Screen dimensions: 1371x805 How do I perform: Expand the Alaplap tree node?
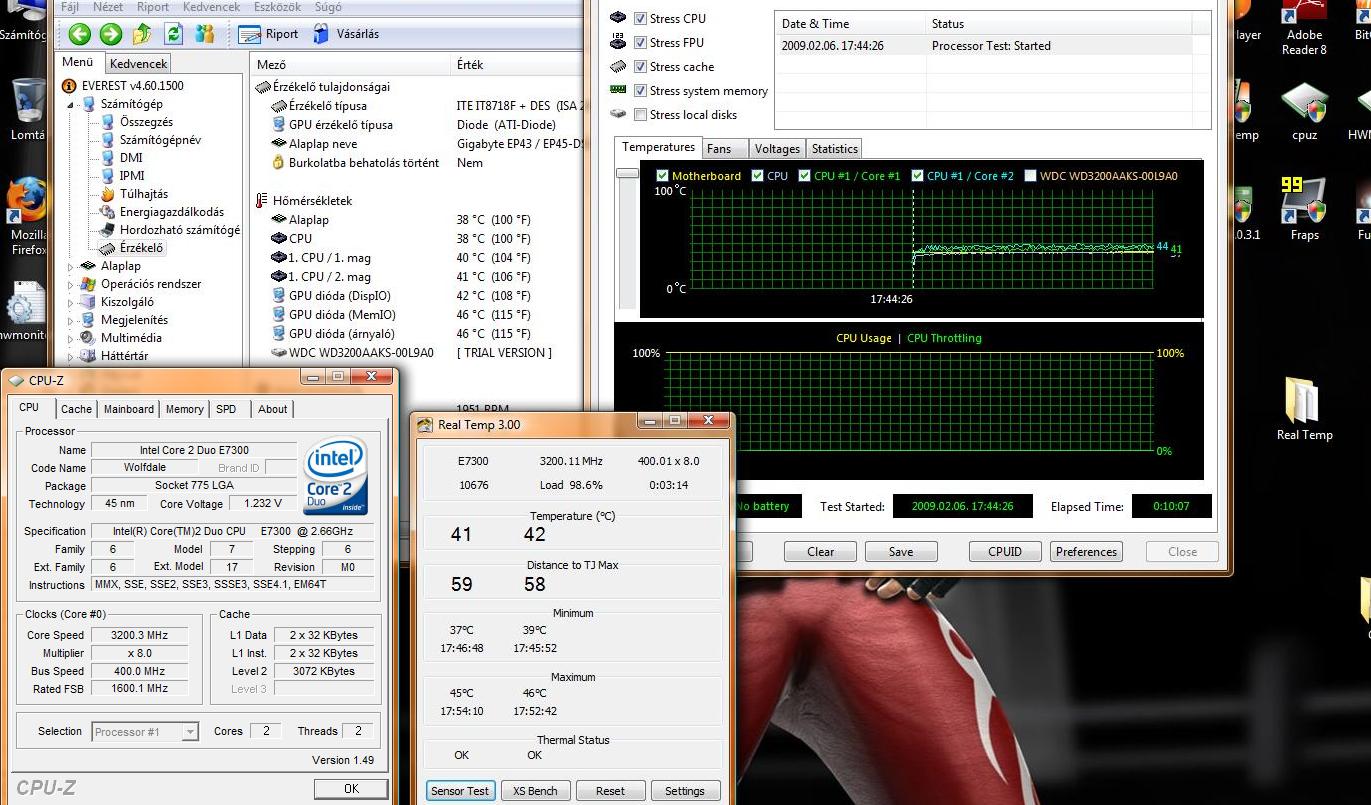[71, 267]
